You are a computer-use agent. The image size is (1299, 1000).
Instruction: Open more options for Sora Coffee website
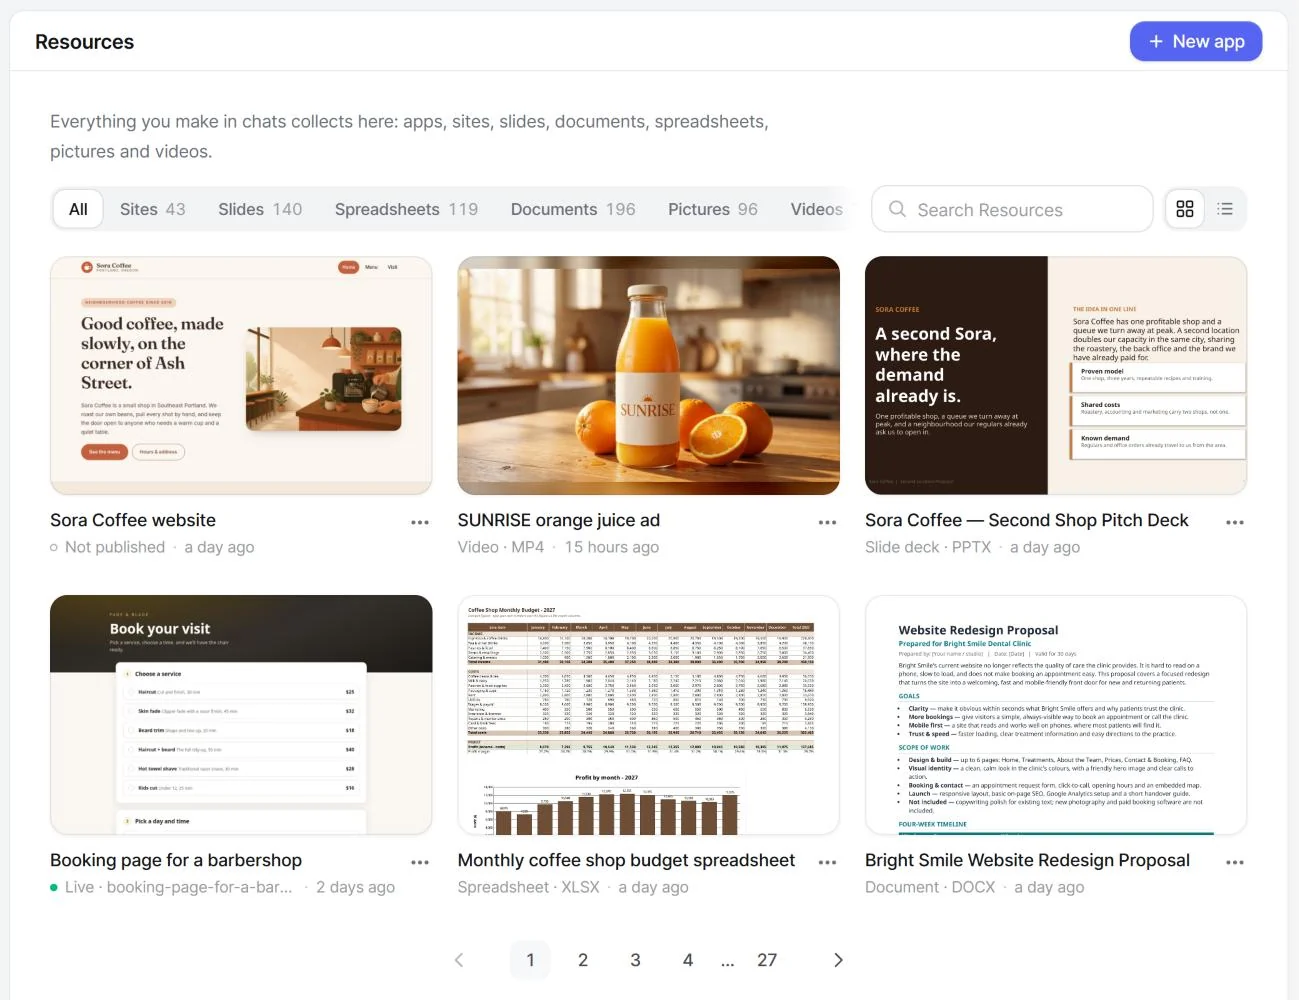(x=420, y=522)
